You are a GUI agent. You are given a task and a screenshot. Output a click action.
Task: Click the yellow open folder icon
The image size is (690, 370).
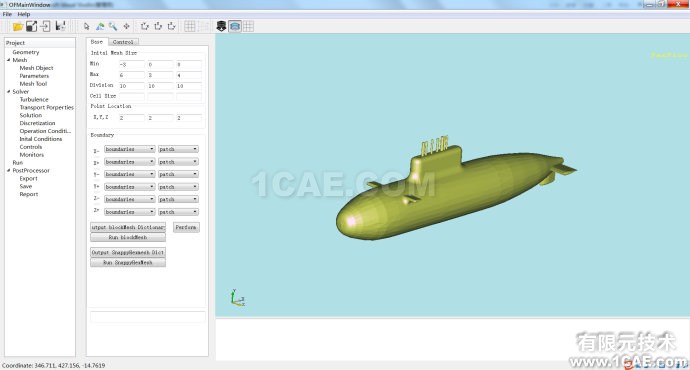click(18, 27)
